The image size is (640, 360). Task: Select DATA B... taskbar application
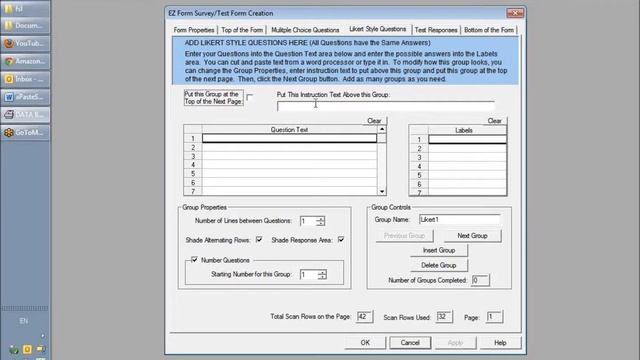[25, 115]
